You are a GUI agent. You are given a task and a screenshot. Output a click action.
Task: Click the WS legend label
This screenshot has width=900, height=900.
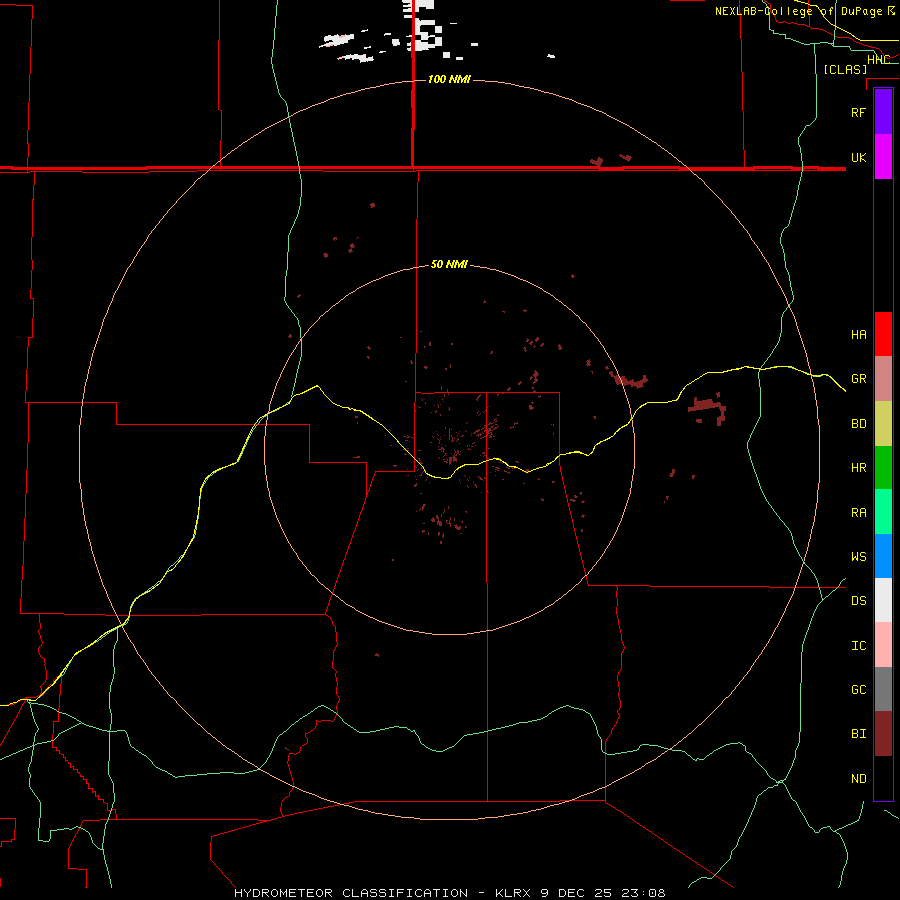pos(858,556)
